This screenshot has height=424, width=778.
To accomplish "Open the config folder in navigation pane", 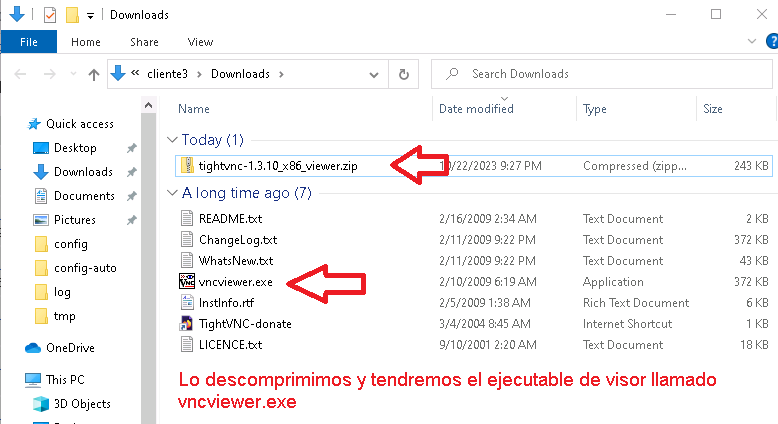I will (x=70, y=244).
